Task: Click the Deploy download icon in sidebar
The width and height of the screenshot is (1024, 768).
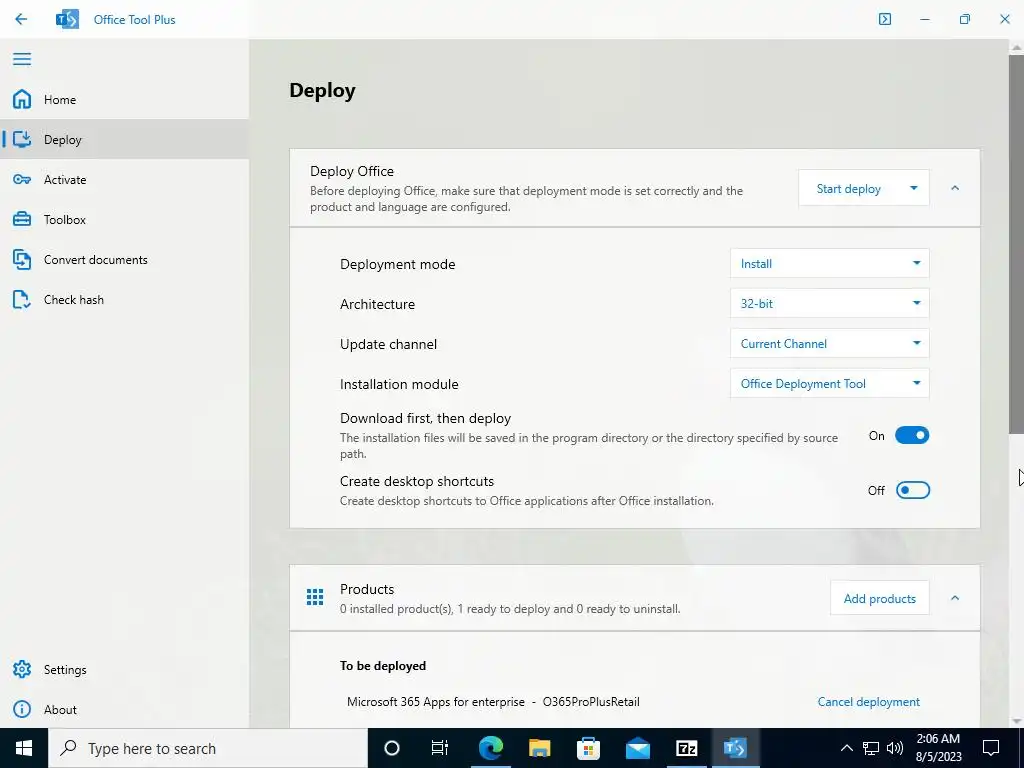Action: 22,139
